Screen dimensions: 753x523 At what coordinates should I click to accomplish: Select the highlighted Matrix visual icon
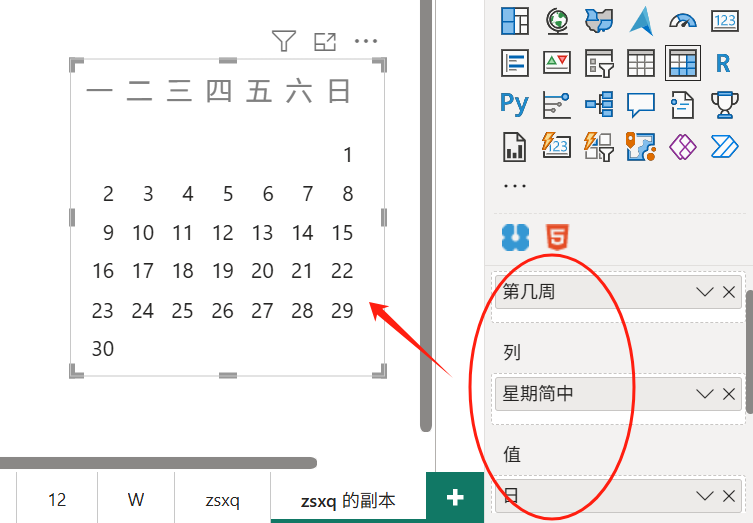683,63
